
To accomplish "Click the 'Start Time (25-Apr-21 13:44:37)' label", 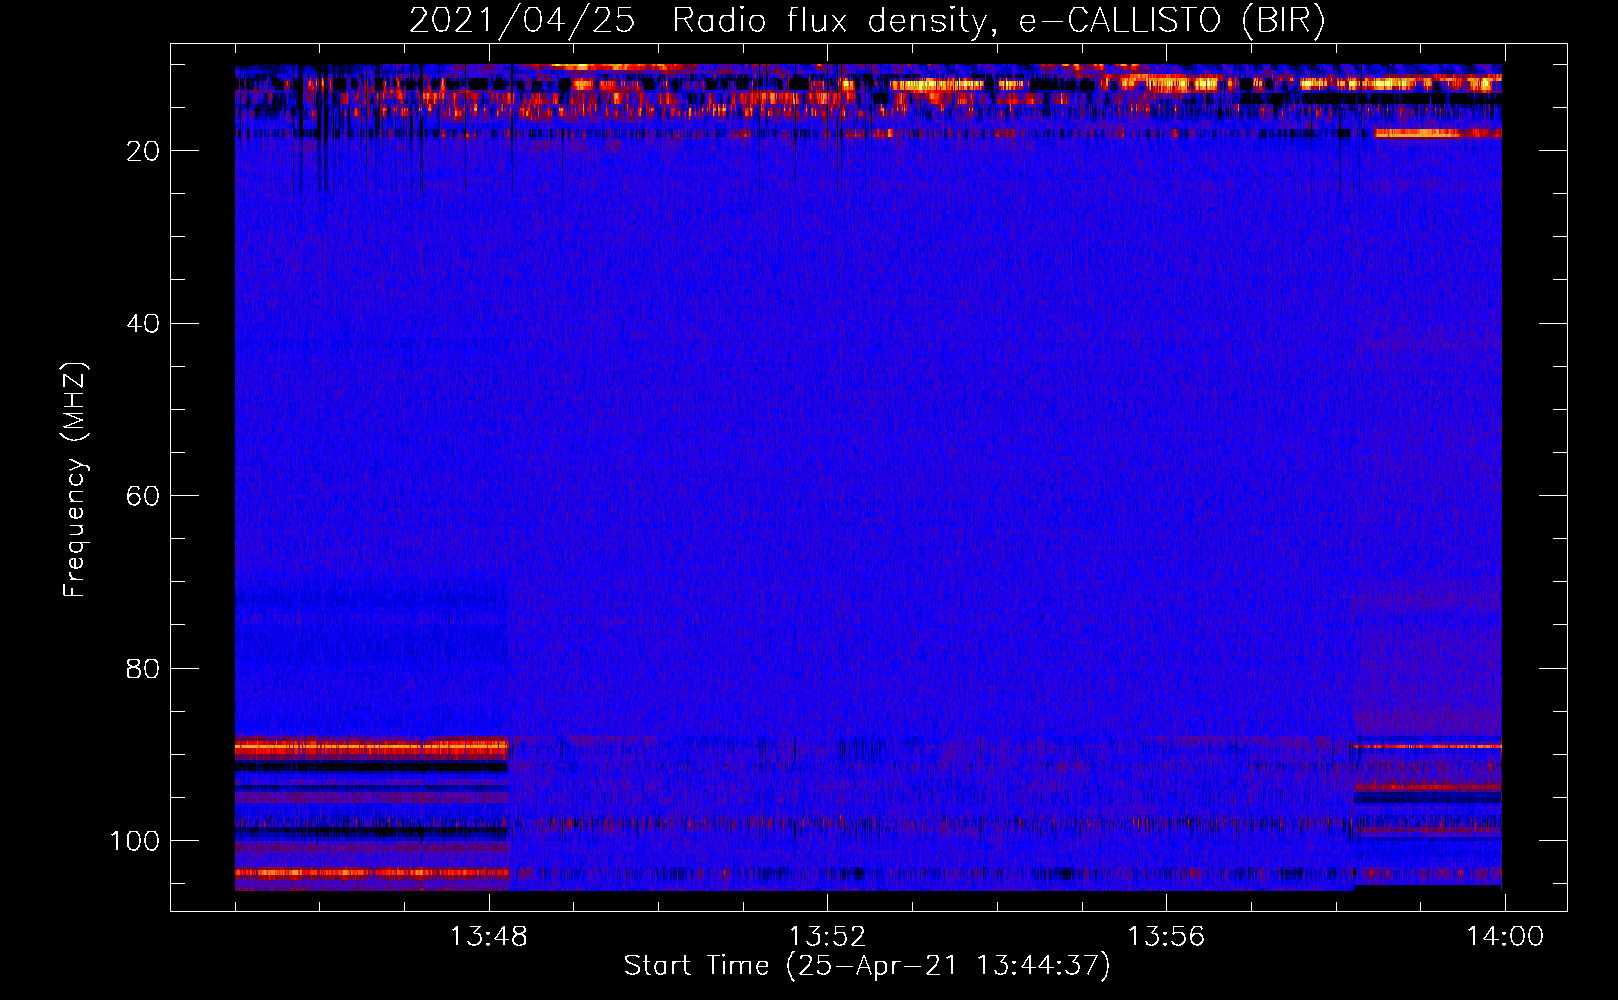I will point(867,966).
